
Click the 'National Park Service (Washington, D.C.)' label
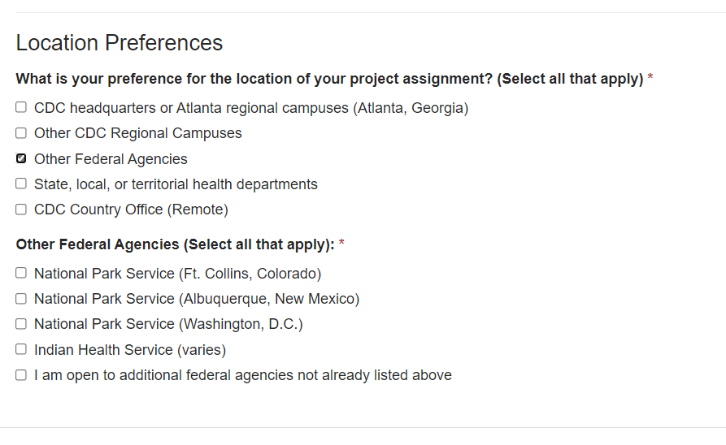pos(168,324)
